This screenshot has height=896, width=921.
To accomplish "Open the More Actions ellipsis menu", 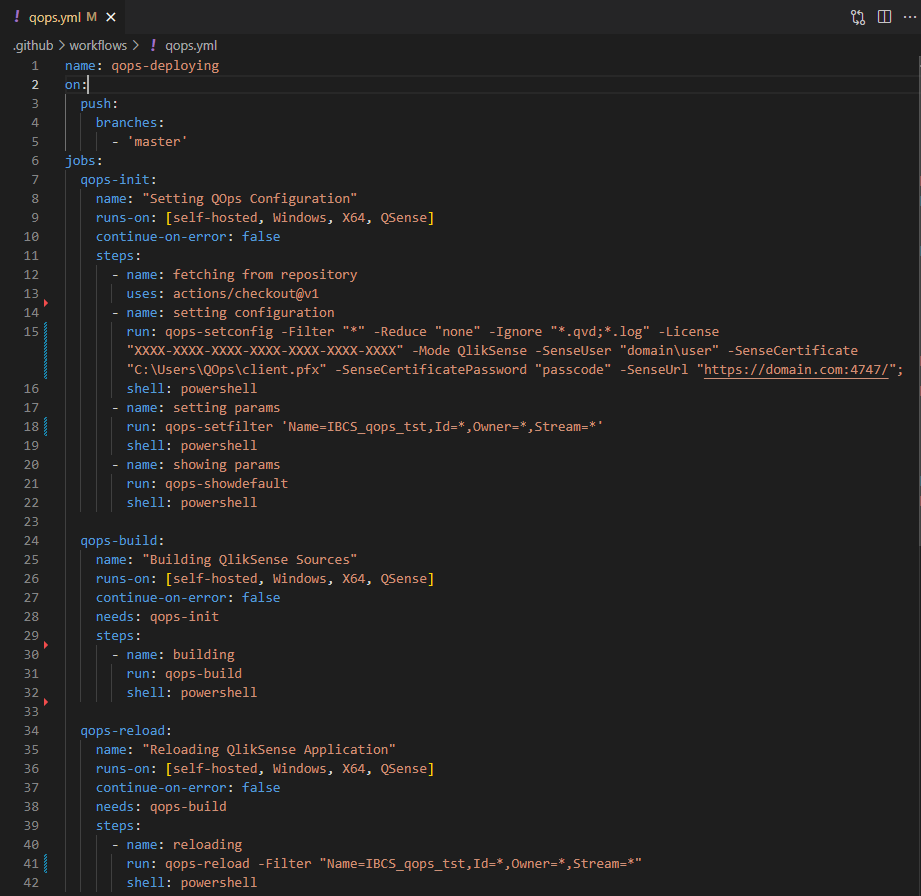I will point(908,17).
